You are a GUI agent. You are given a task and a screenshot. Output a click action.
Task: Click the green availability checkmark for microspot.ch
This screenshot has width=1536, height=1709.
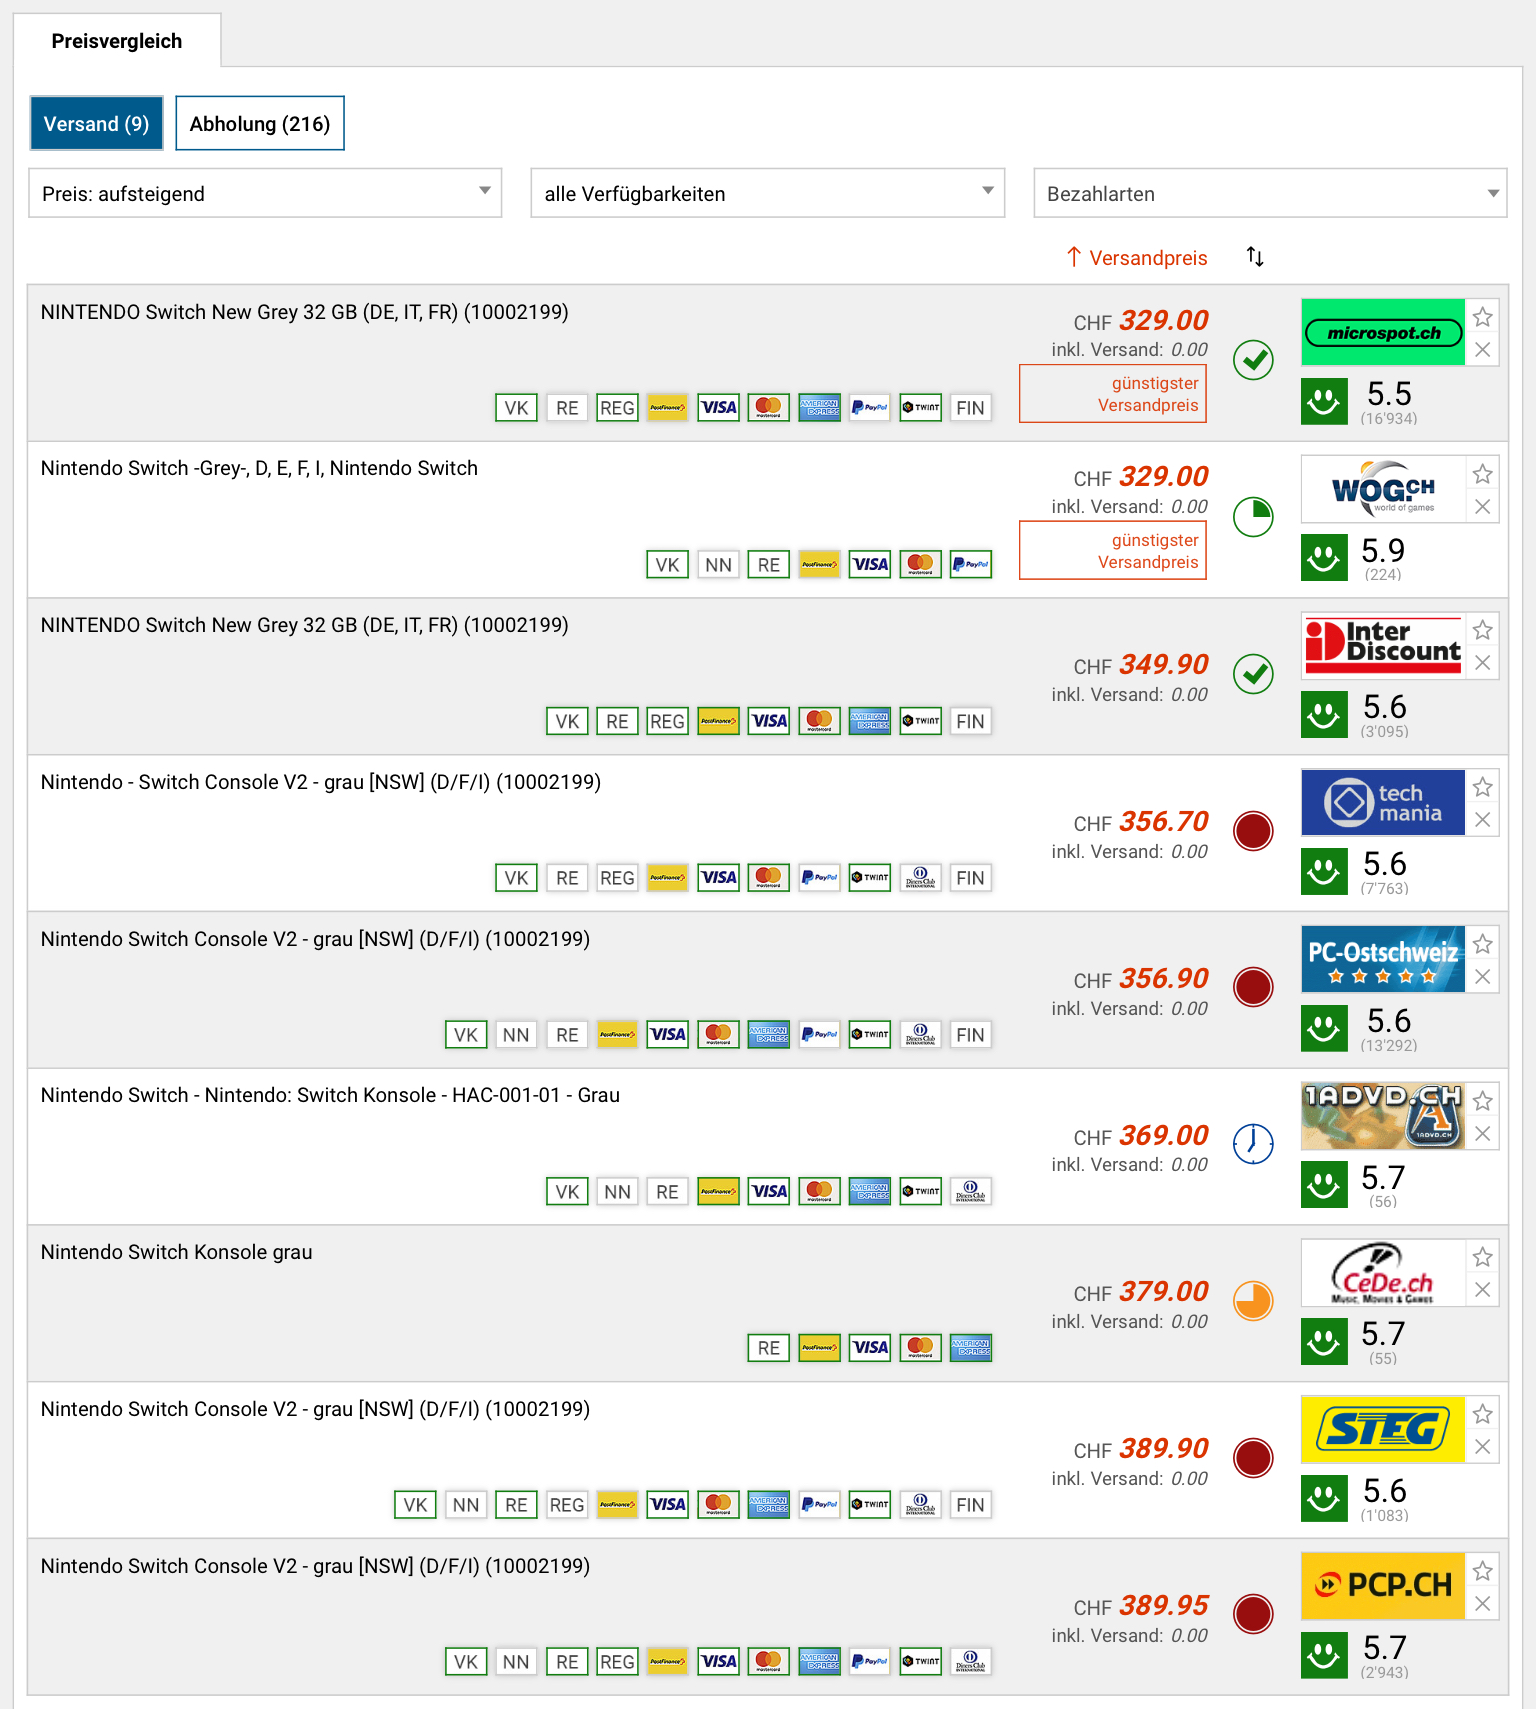1252,360
